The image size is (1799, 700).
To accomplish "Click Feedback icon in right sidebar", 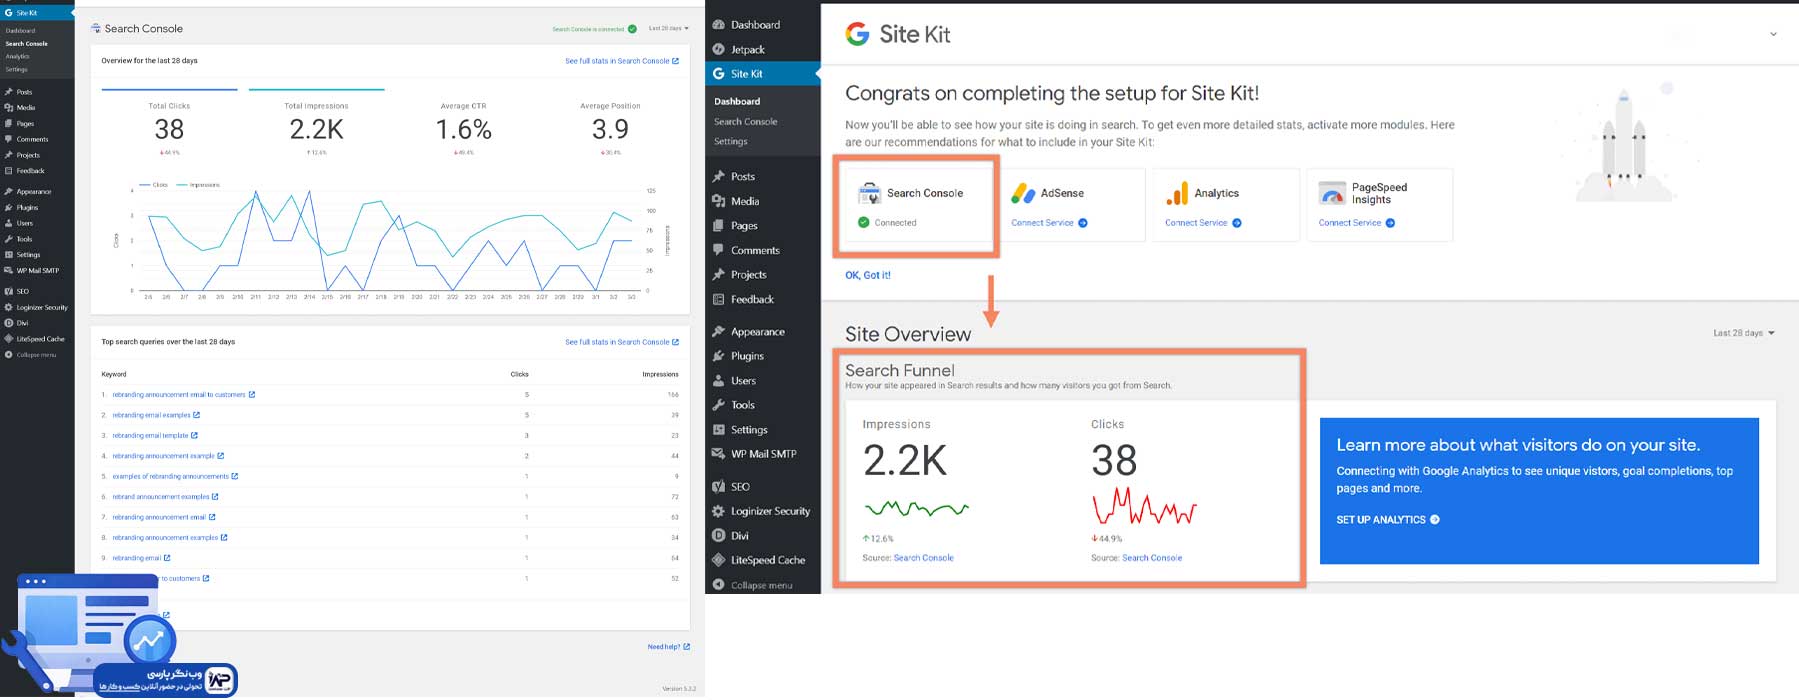I will 718,299.
